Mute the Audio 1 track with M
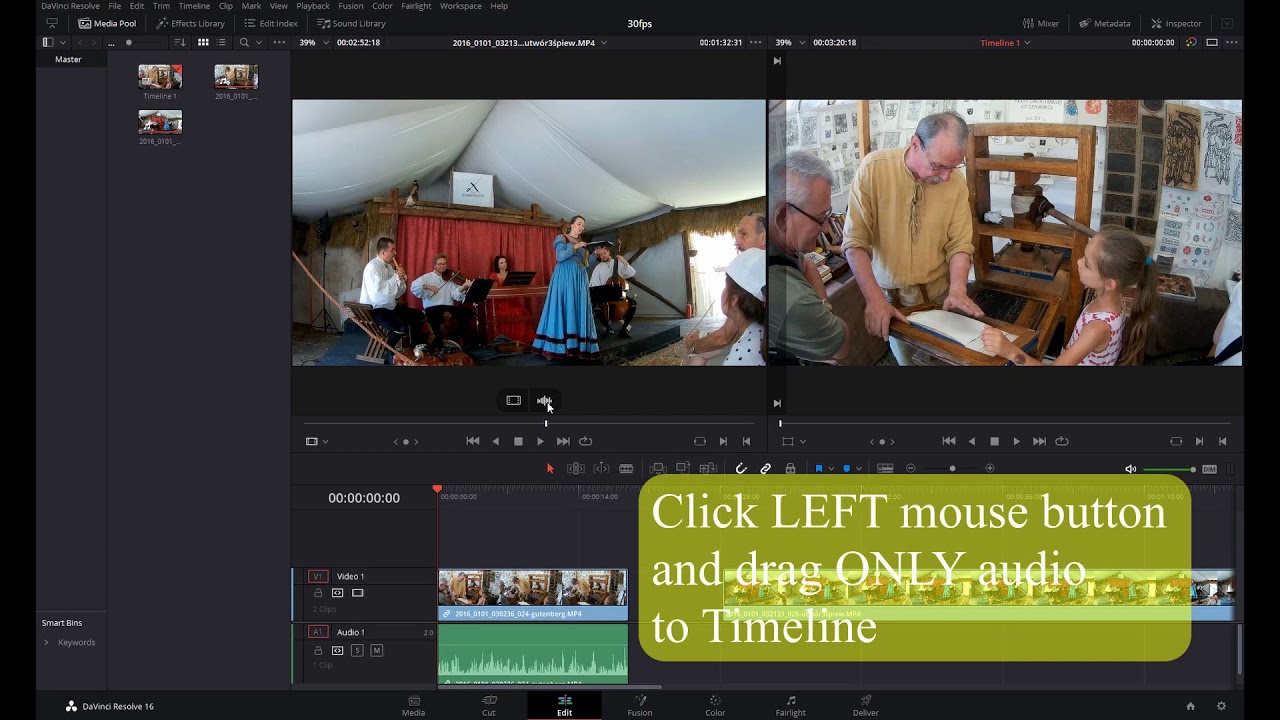Screen dimensions: 1280x720 pyautogui.click(x=376, y=650)
